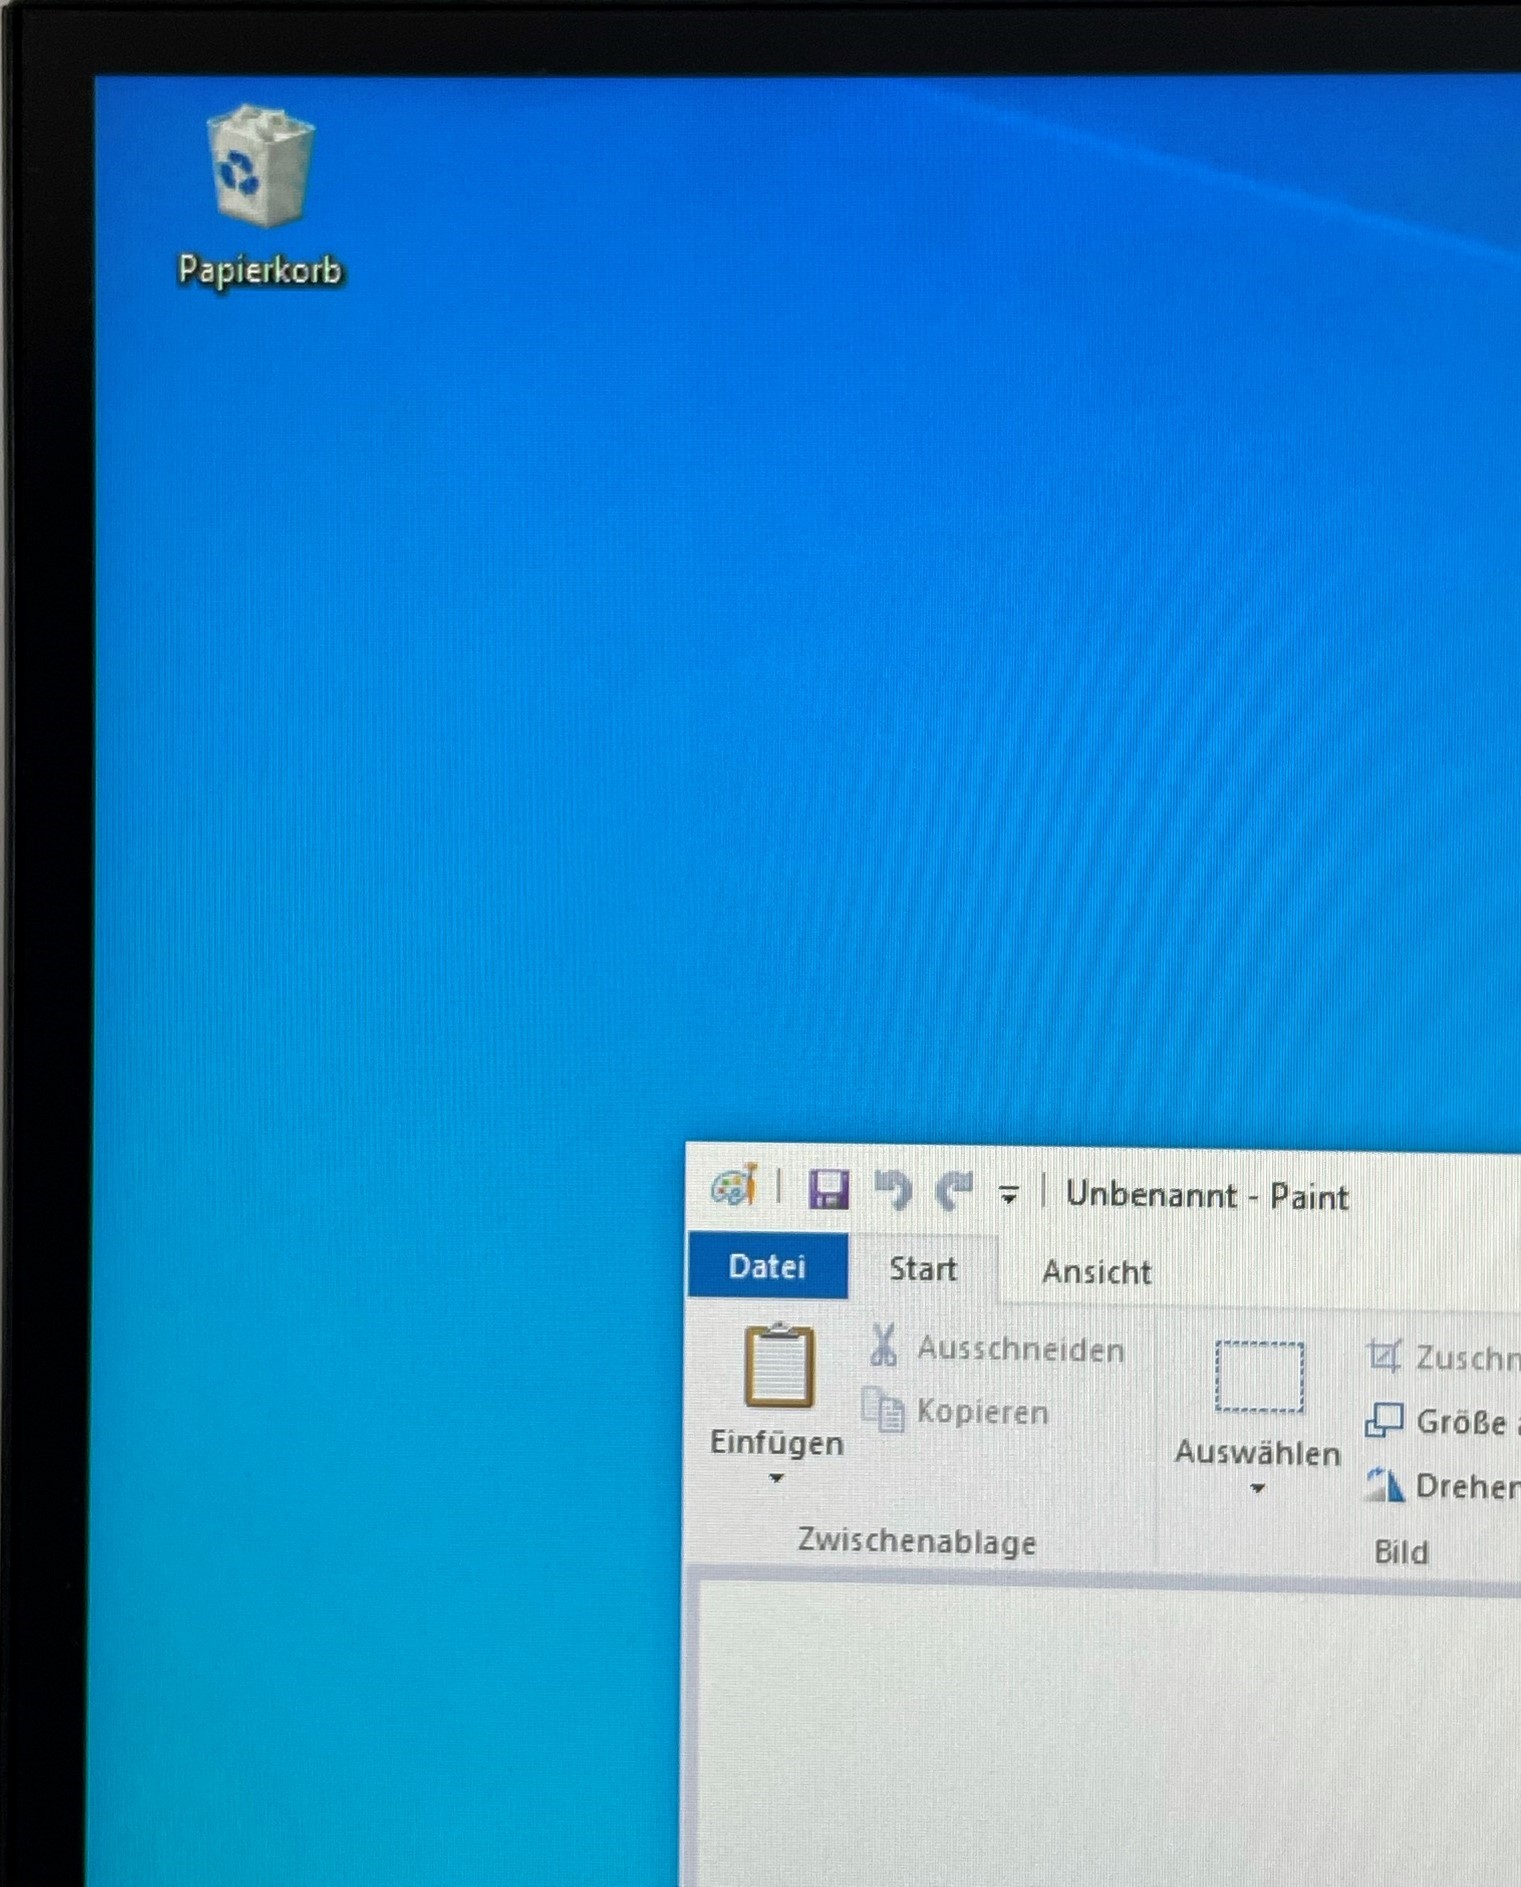1521x1887 pixels.
Task: Click the Redo arrow in Paint
Action: 955,1191
